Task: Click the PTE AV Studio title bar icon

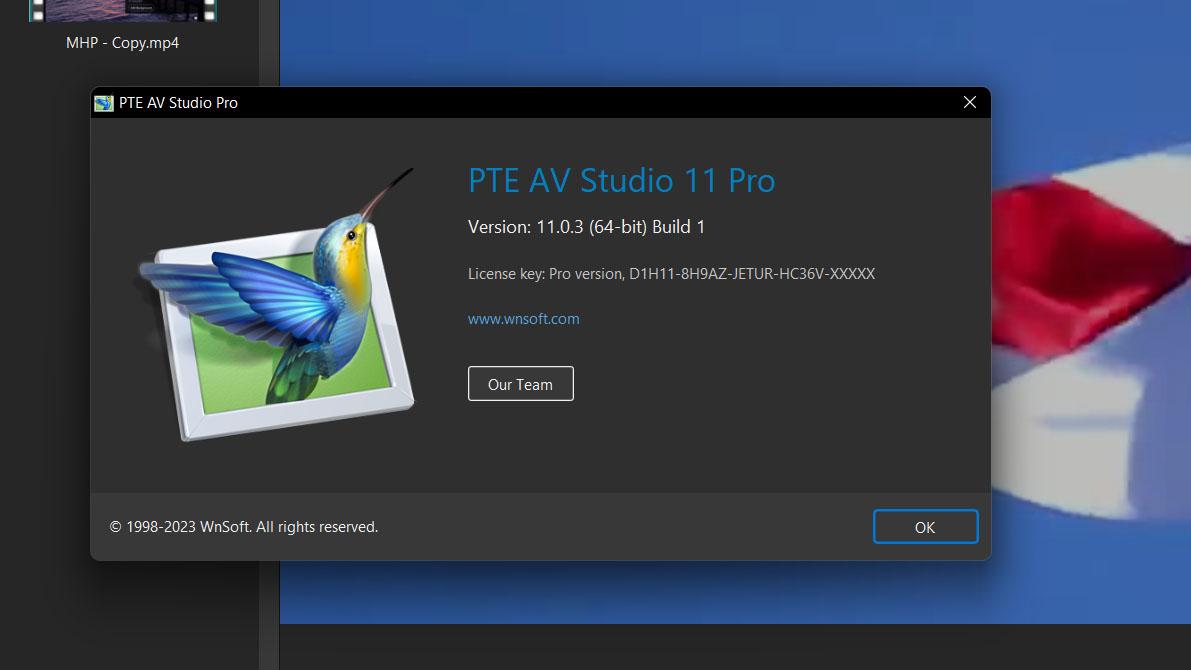Action: coord(103,103)
